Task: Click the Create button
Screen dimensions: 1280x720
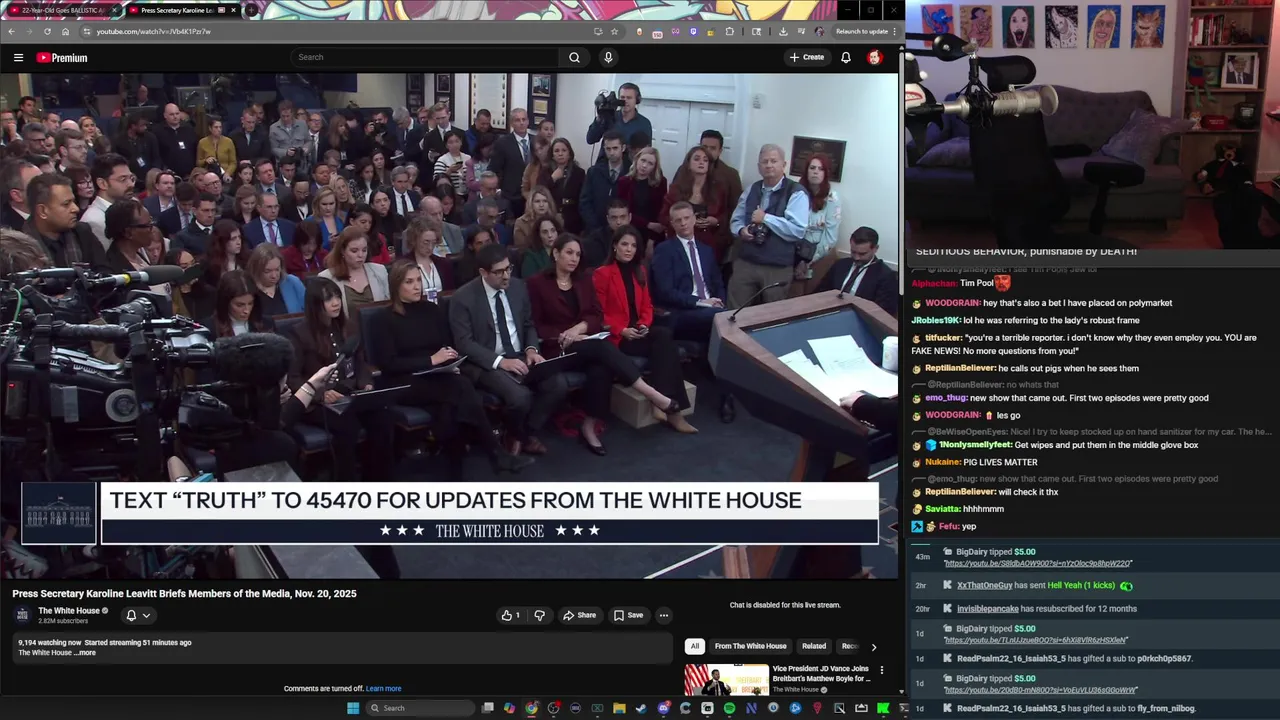Action: point(807,57)
